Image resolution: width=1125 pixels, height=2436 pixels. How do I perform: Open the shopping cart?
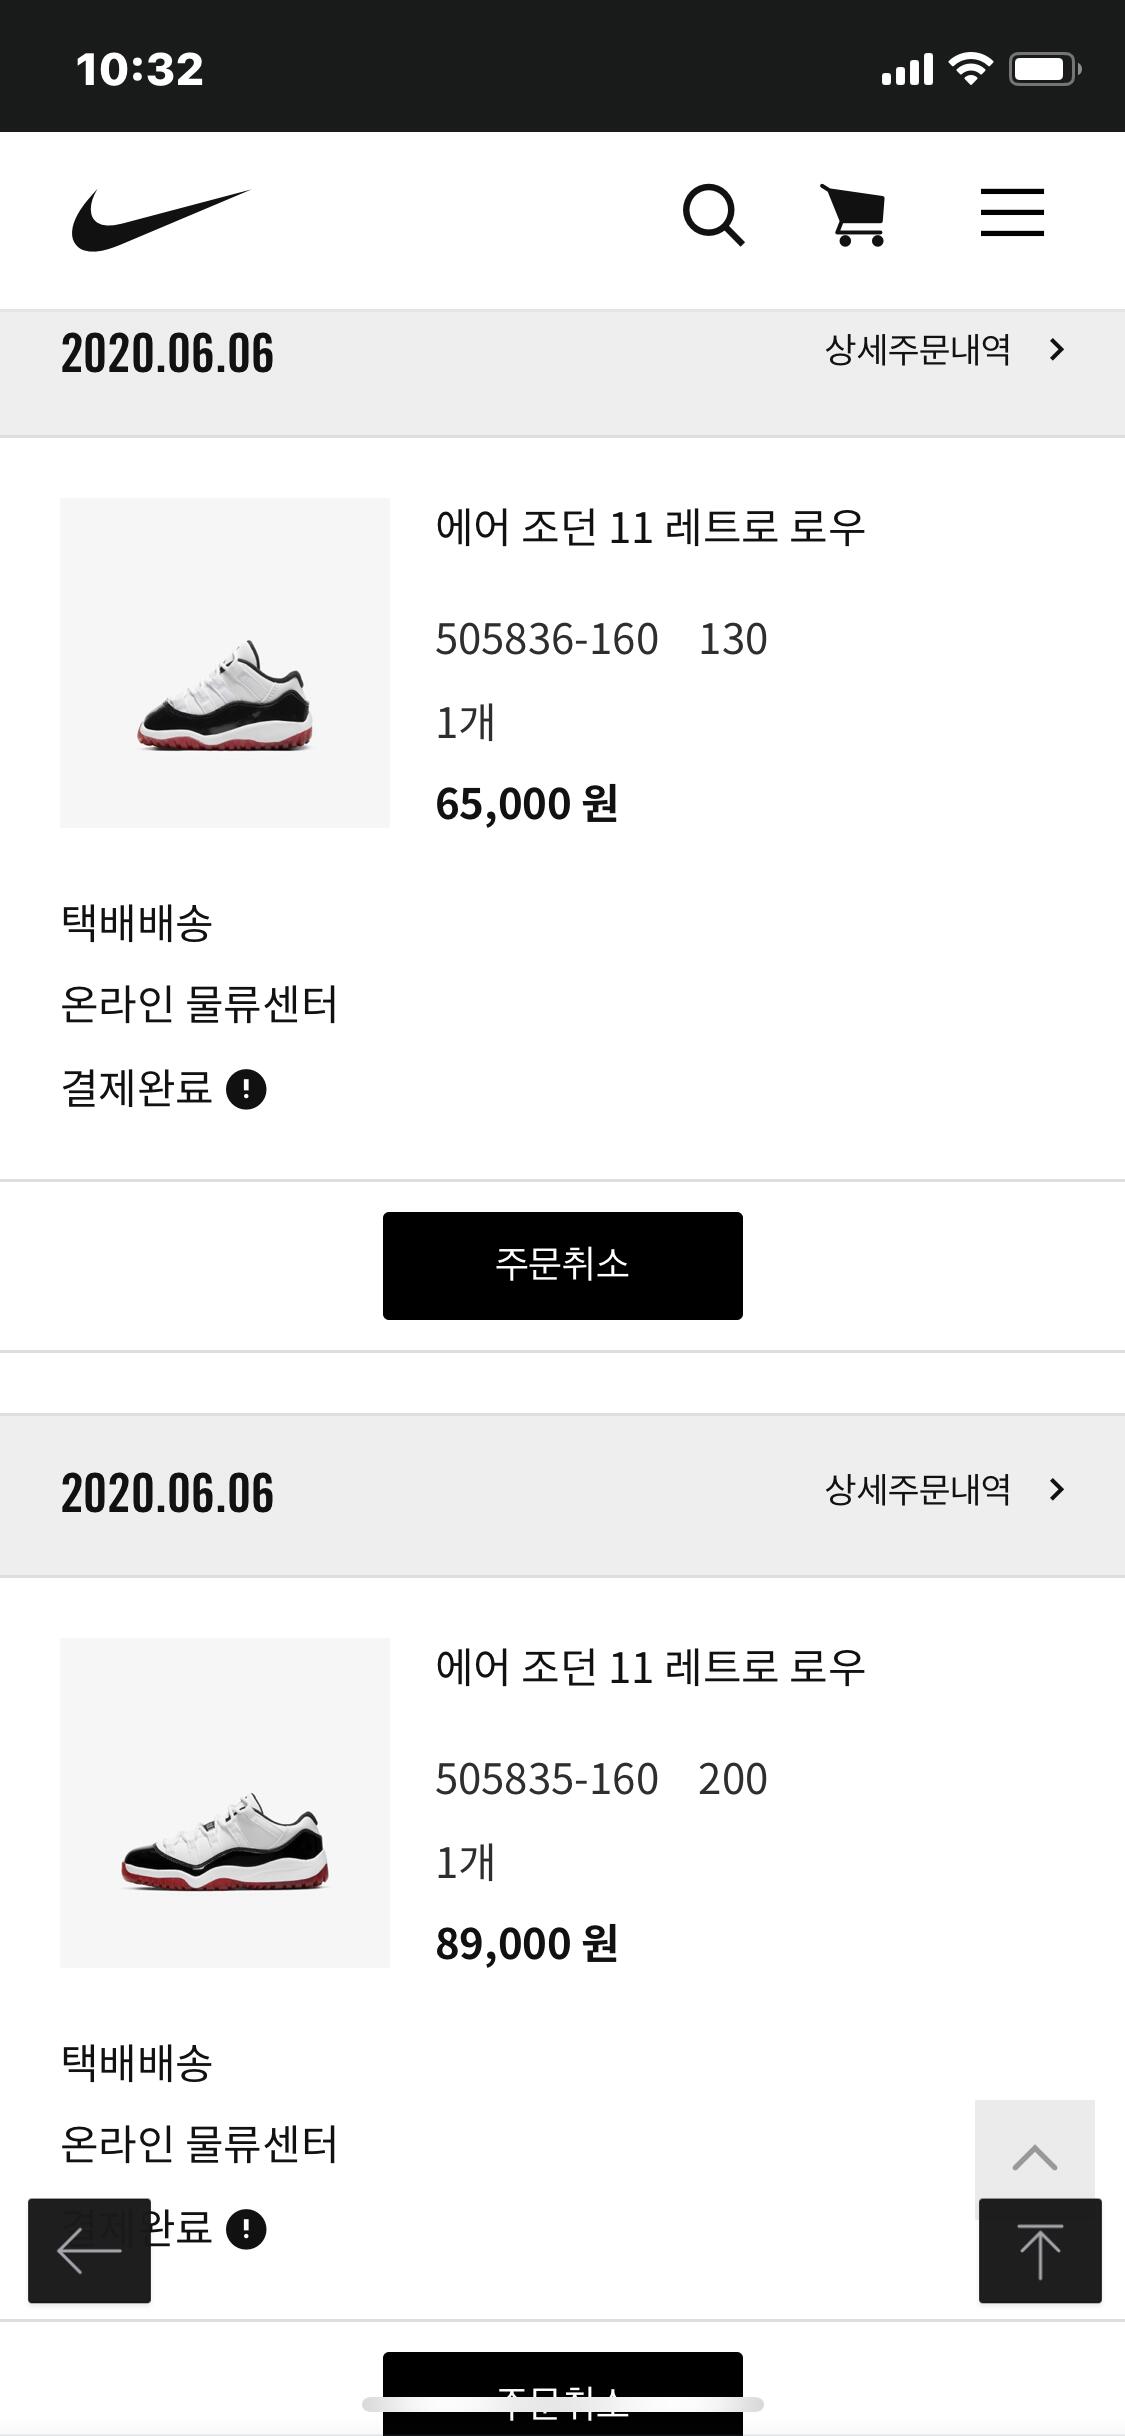(854, 214)
